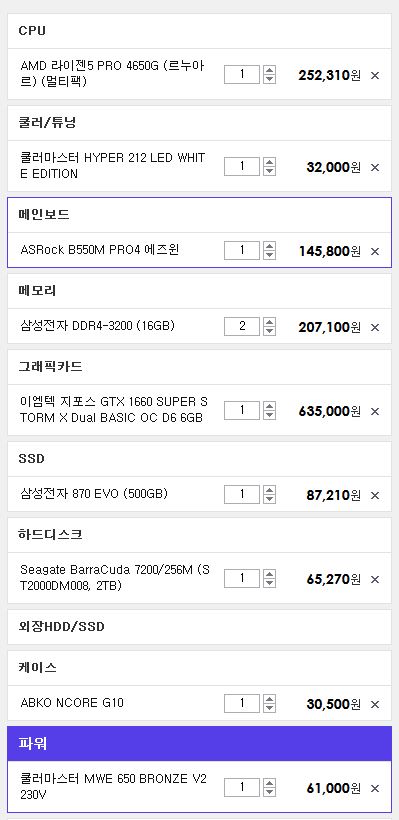Remove the ABKO NCORE G10 case
Viewport: 399px width, 820px height.
pyautogui.click(x=374, y=704)
